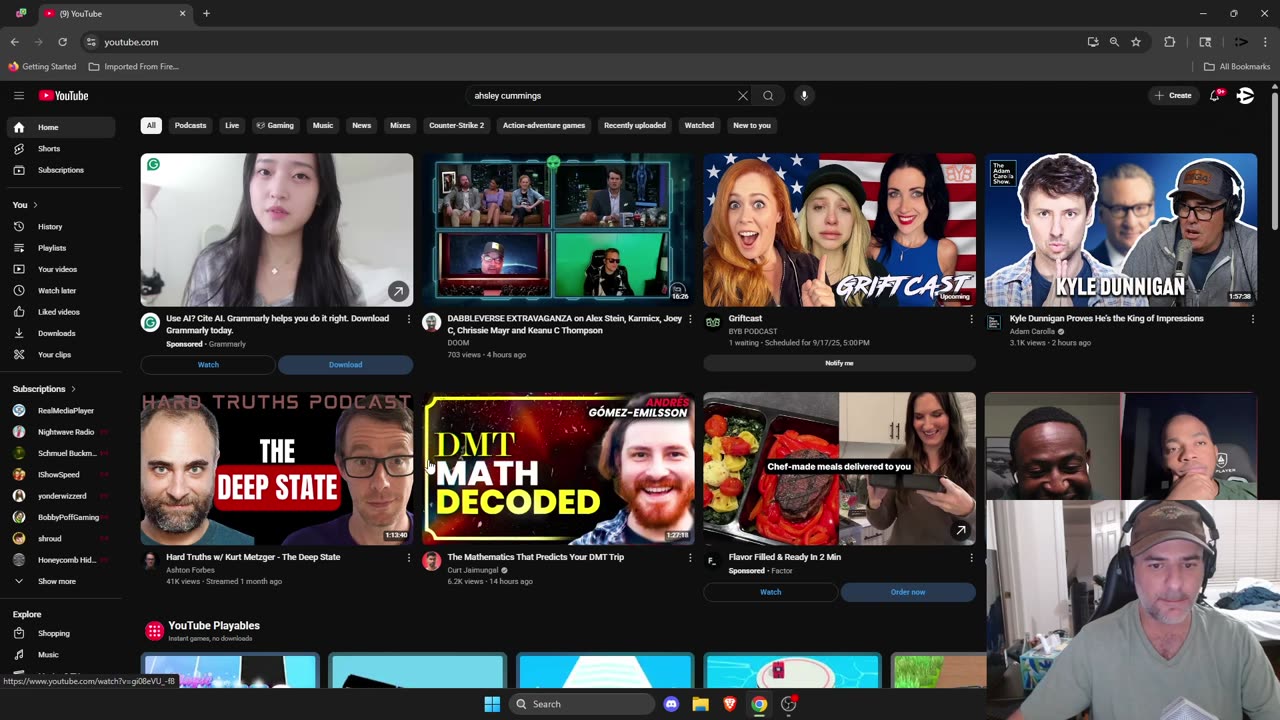This screenshot has height=720, width=1280.
Task: Start voice search with the microphone icon
Action: pyautogui.click(x=804, y=96)
